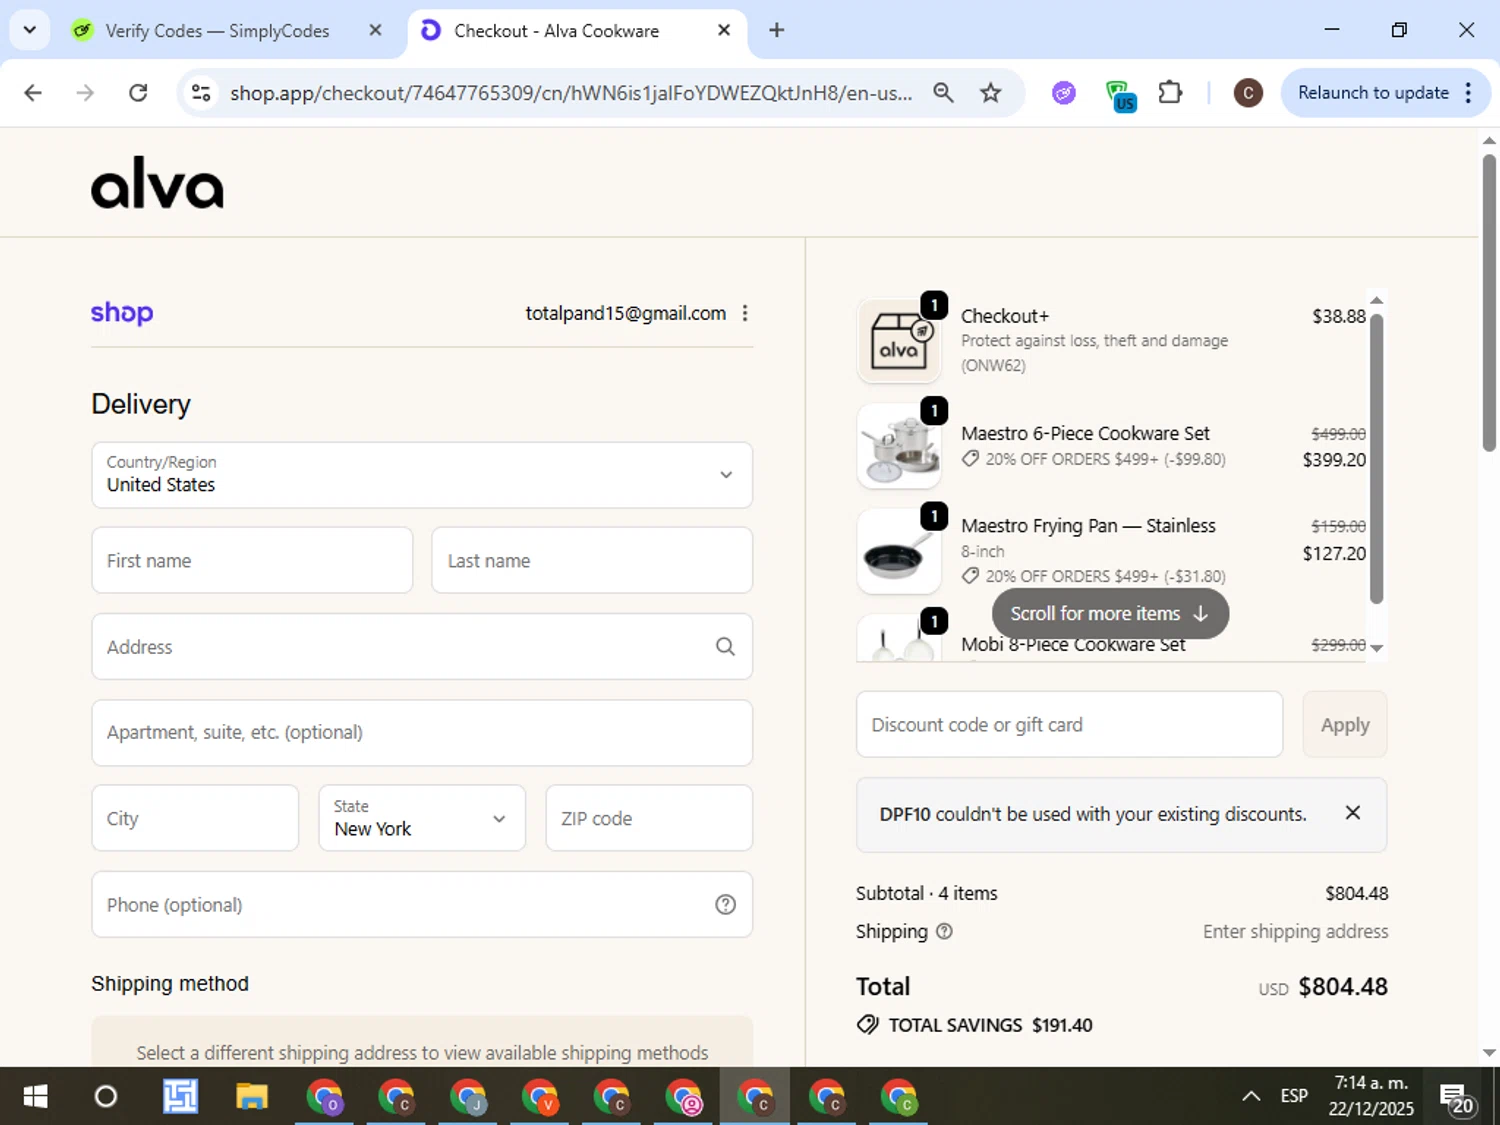The width and height of the screenshot is (1500, 1125).
Task: Switch to Verify Codes — SimplyCodes tab
Action: coord(216,31)
